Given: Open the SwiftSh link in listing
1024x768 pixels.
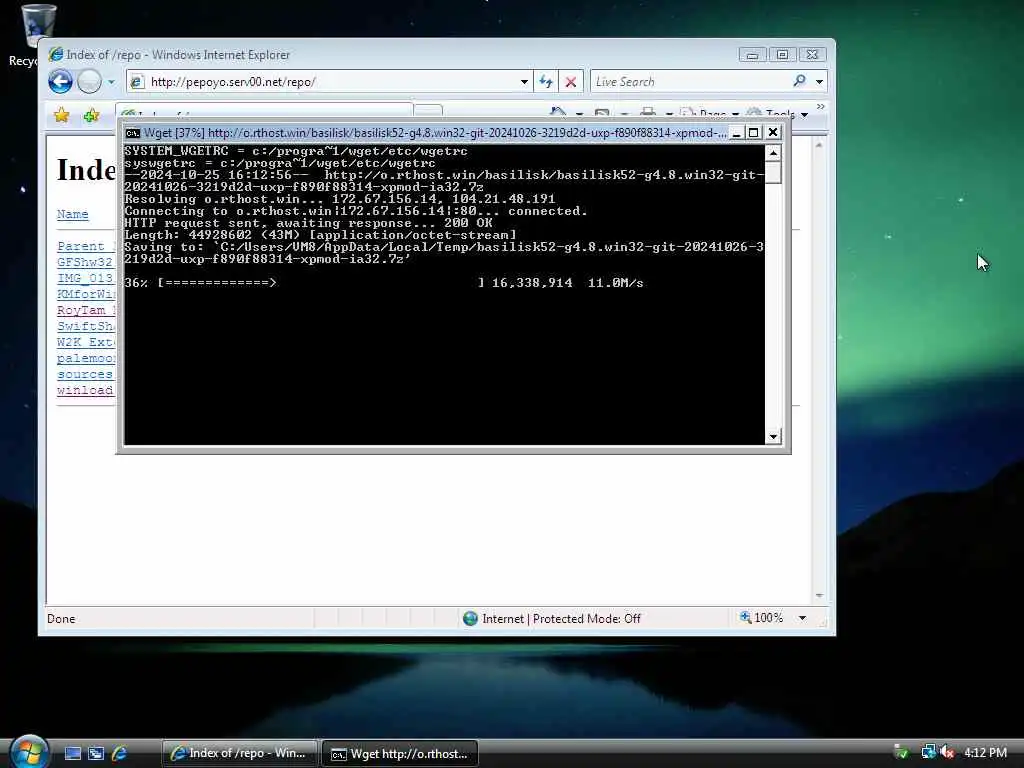Looking at the screenshot, I should tap(86, 326).
